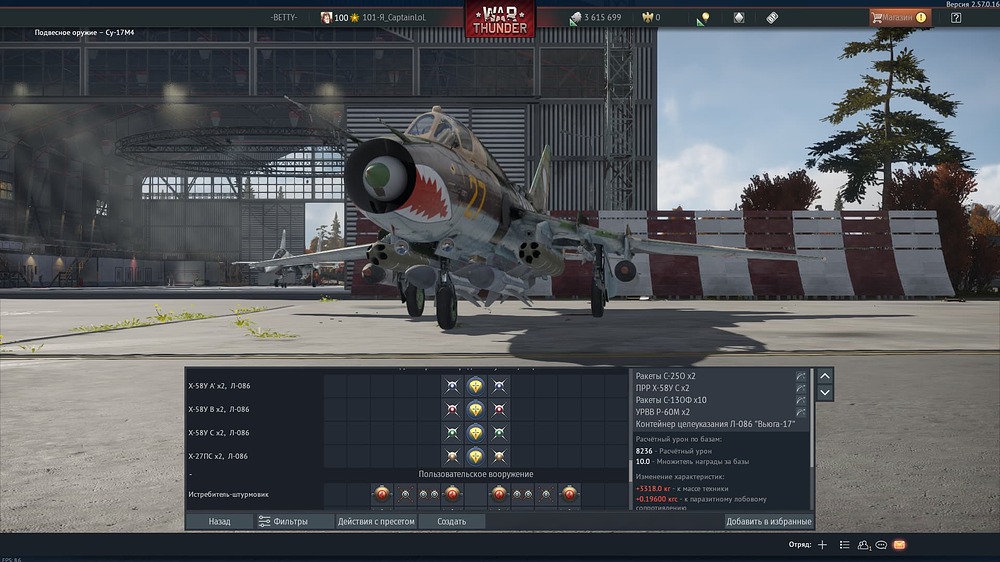Click the golden eagles currency icon
Viewport: 1000px width, 562px height.
[x=647, y=18]
